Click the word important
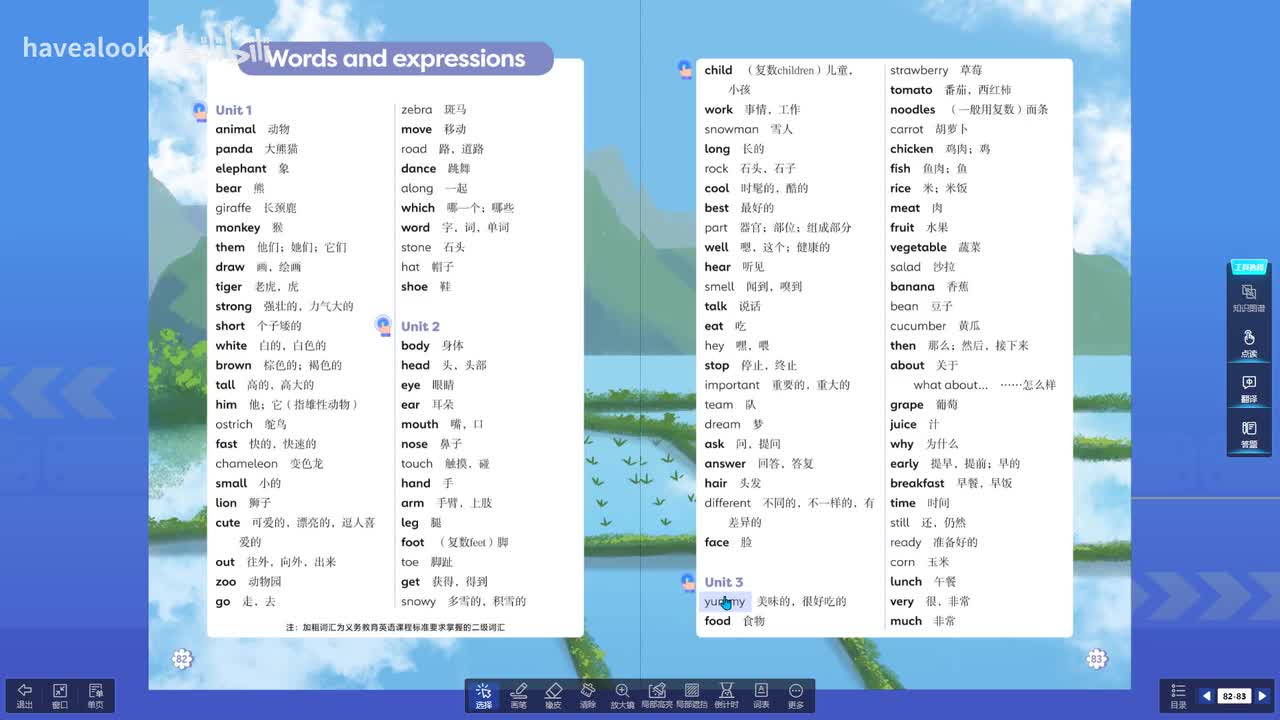This screenshot has height=720, width=1280. (732, 385)
